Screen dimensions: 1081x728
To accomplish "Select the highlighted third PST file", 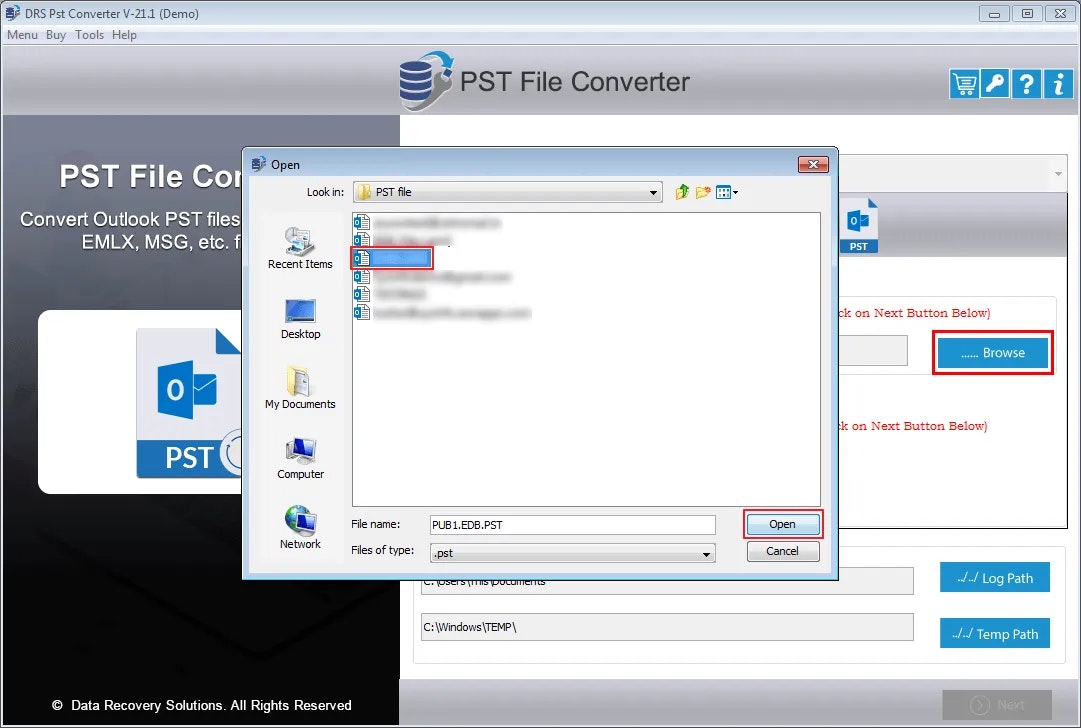I will pos(392,259).
